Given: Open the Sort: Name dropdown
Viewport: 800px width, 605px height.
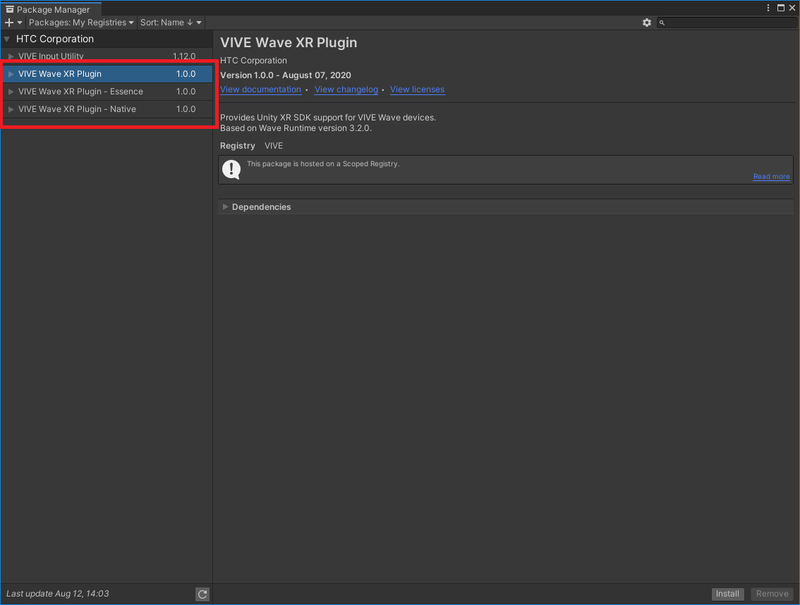Looking at the screenshot, I should point(171,22).
